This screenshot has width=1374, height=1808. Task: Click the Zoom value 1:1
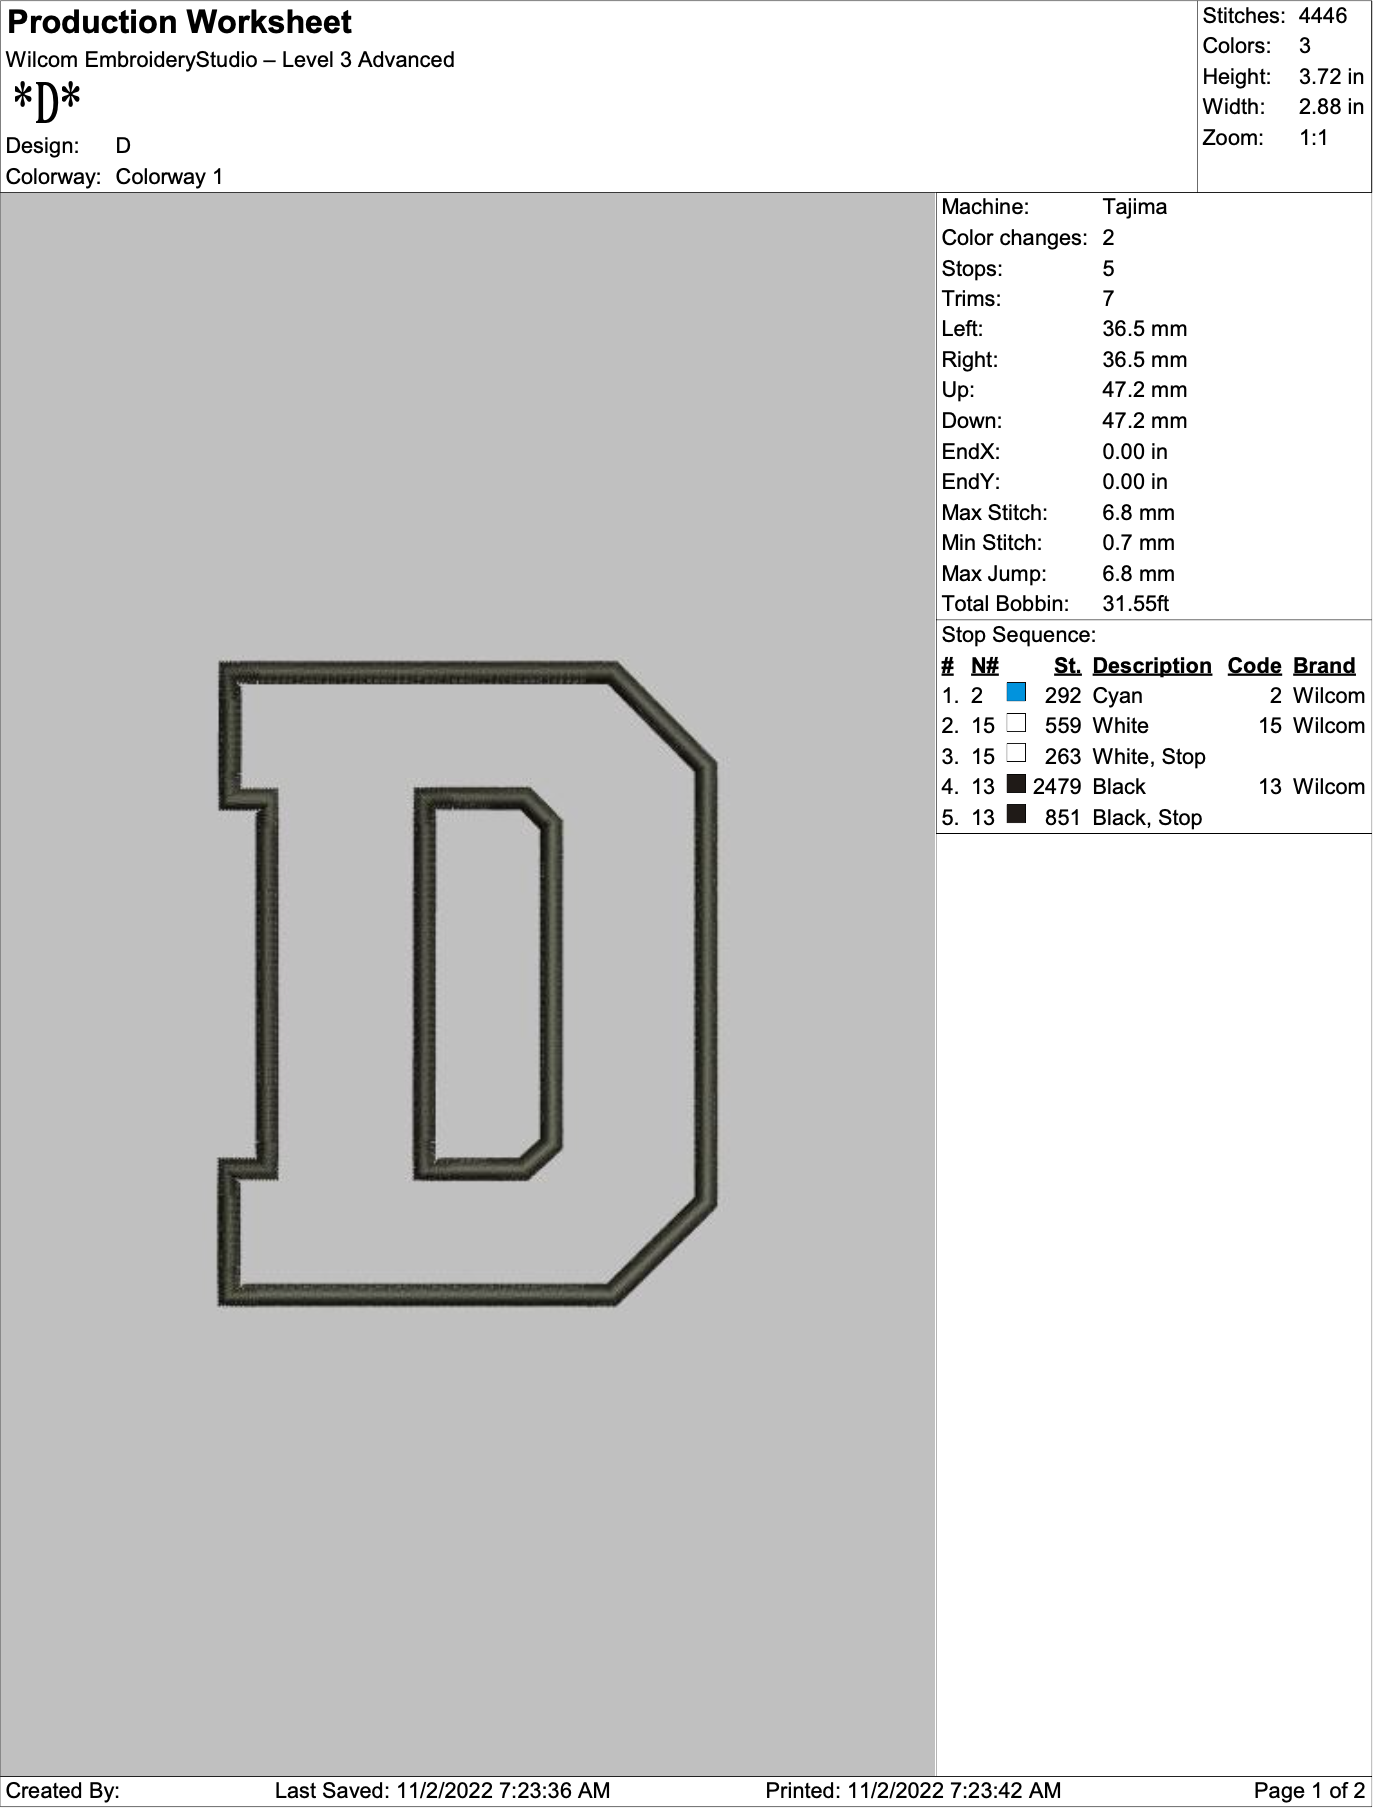tap(1313, 138)
